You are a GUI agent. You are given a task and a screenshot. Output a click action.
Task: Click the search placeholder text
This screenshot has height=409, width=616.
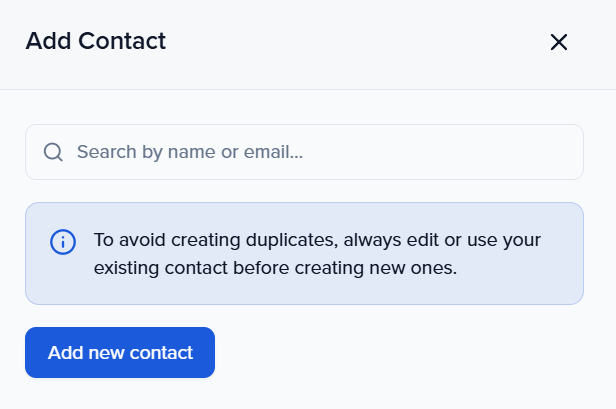pos(190,152)
